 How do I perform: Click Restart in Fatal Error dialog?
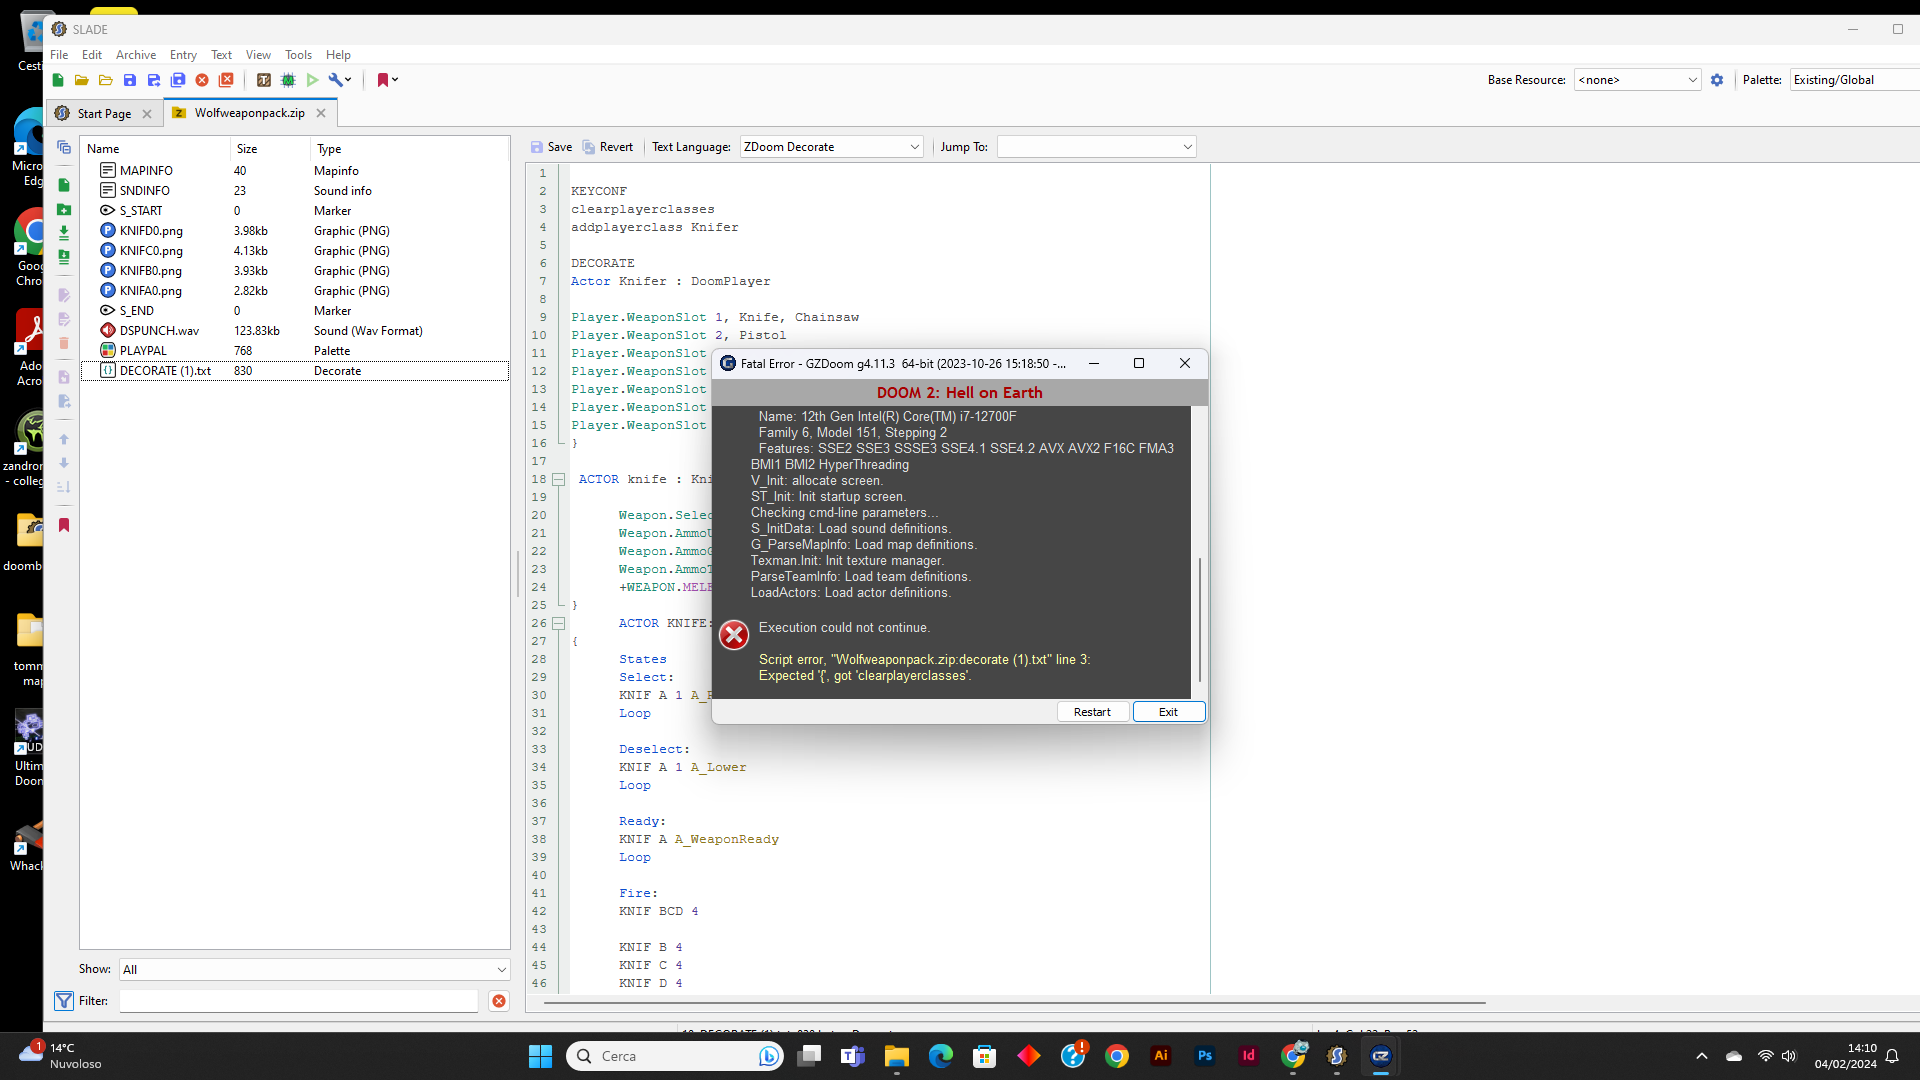pyautogui.click(x=1092, y=712)
